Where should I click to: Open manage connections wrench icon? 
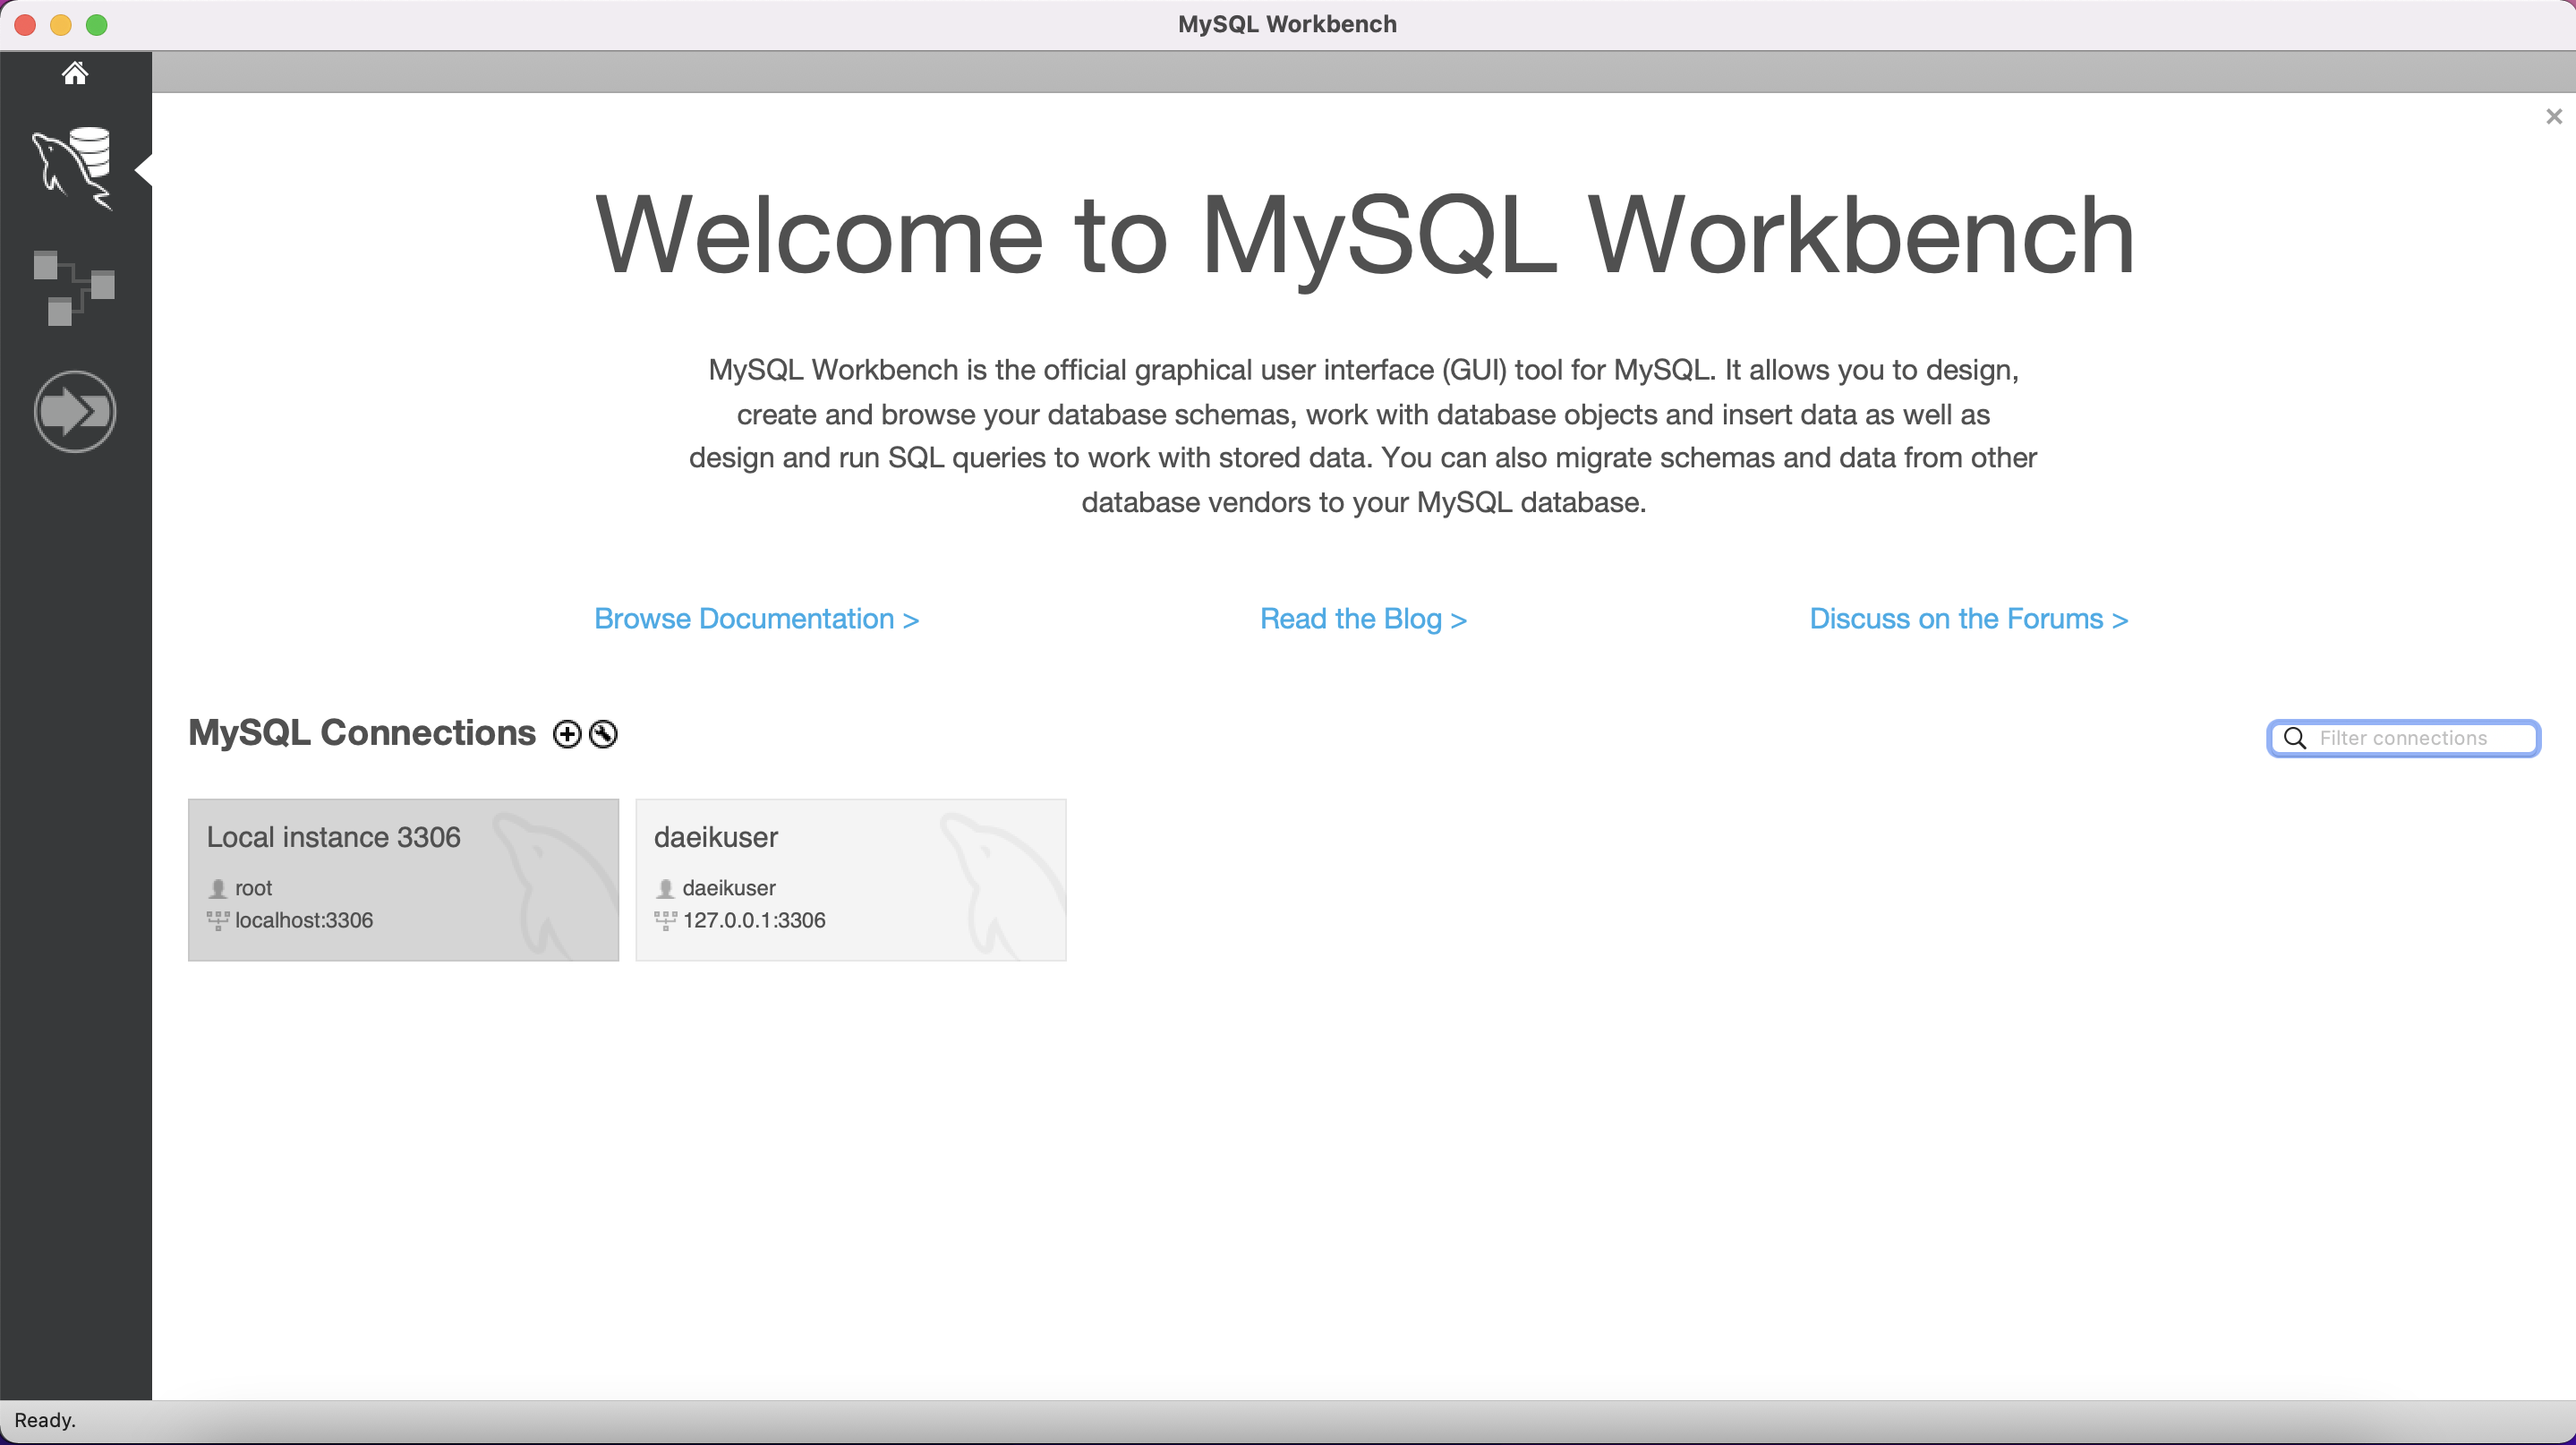603,734
